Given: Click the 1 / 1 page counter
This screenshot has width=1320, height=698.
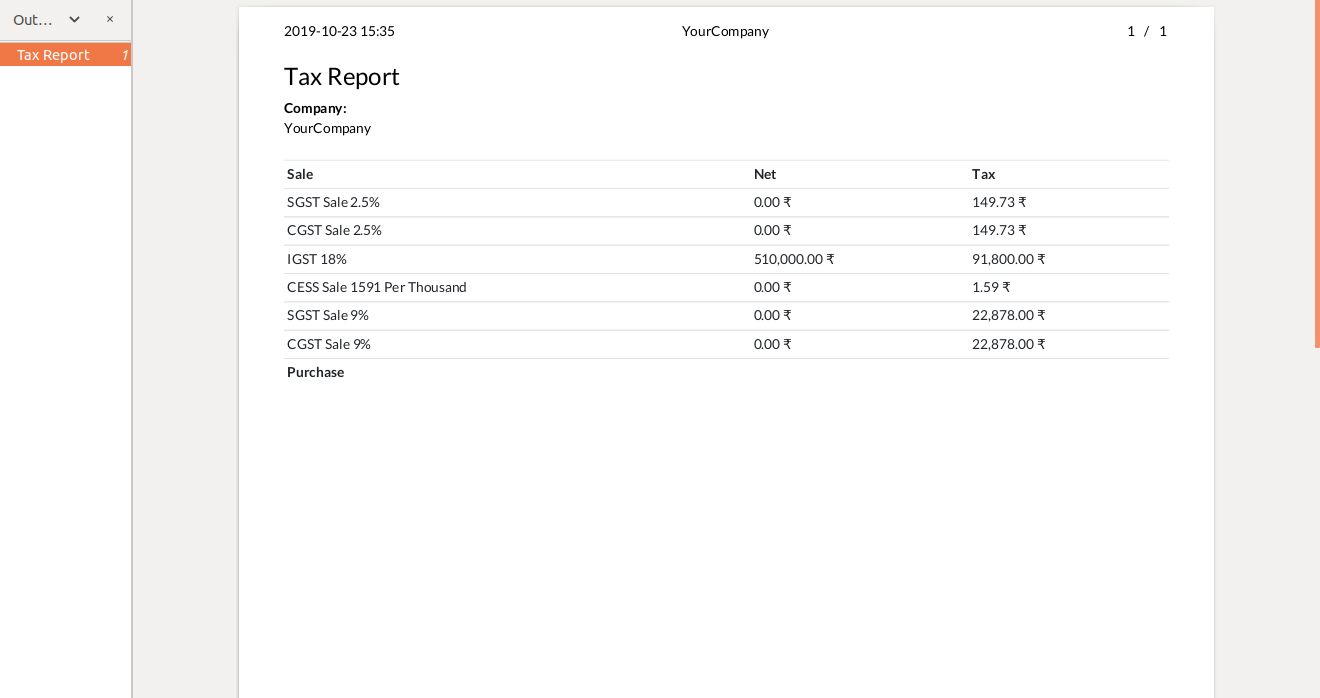Looking at the screenshot, I should pos(1147,31).
